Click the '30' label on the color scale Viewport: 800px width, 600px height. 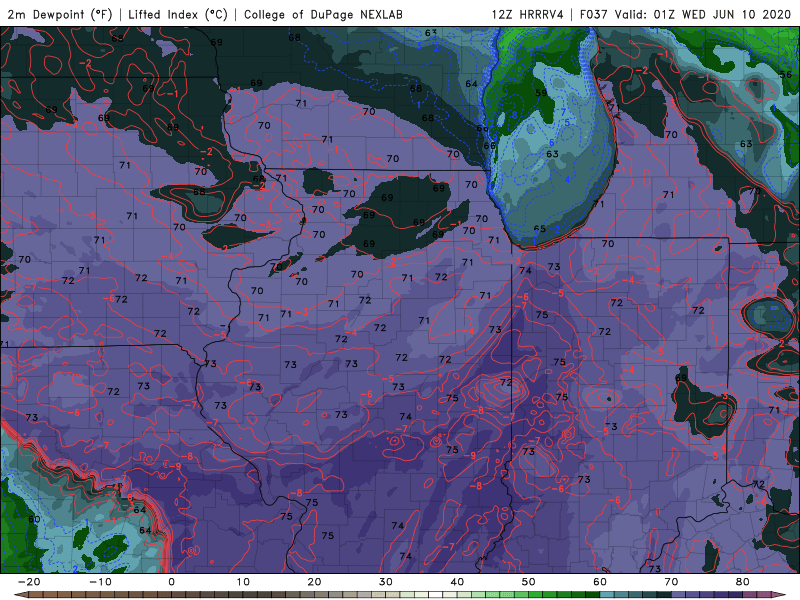pyautogui.click(x=386, y=582)
